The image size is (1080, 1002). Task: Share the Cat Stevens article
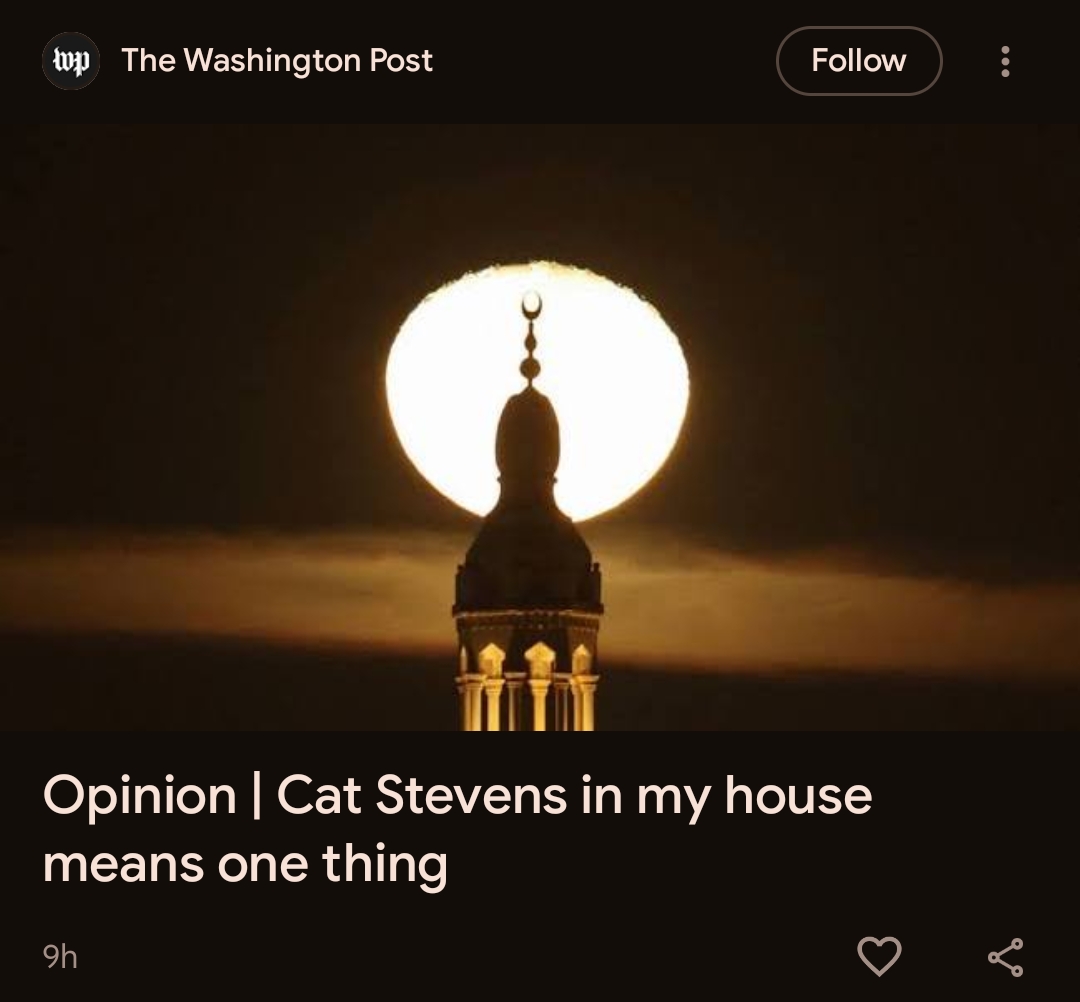[x=1006, y=957]
